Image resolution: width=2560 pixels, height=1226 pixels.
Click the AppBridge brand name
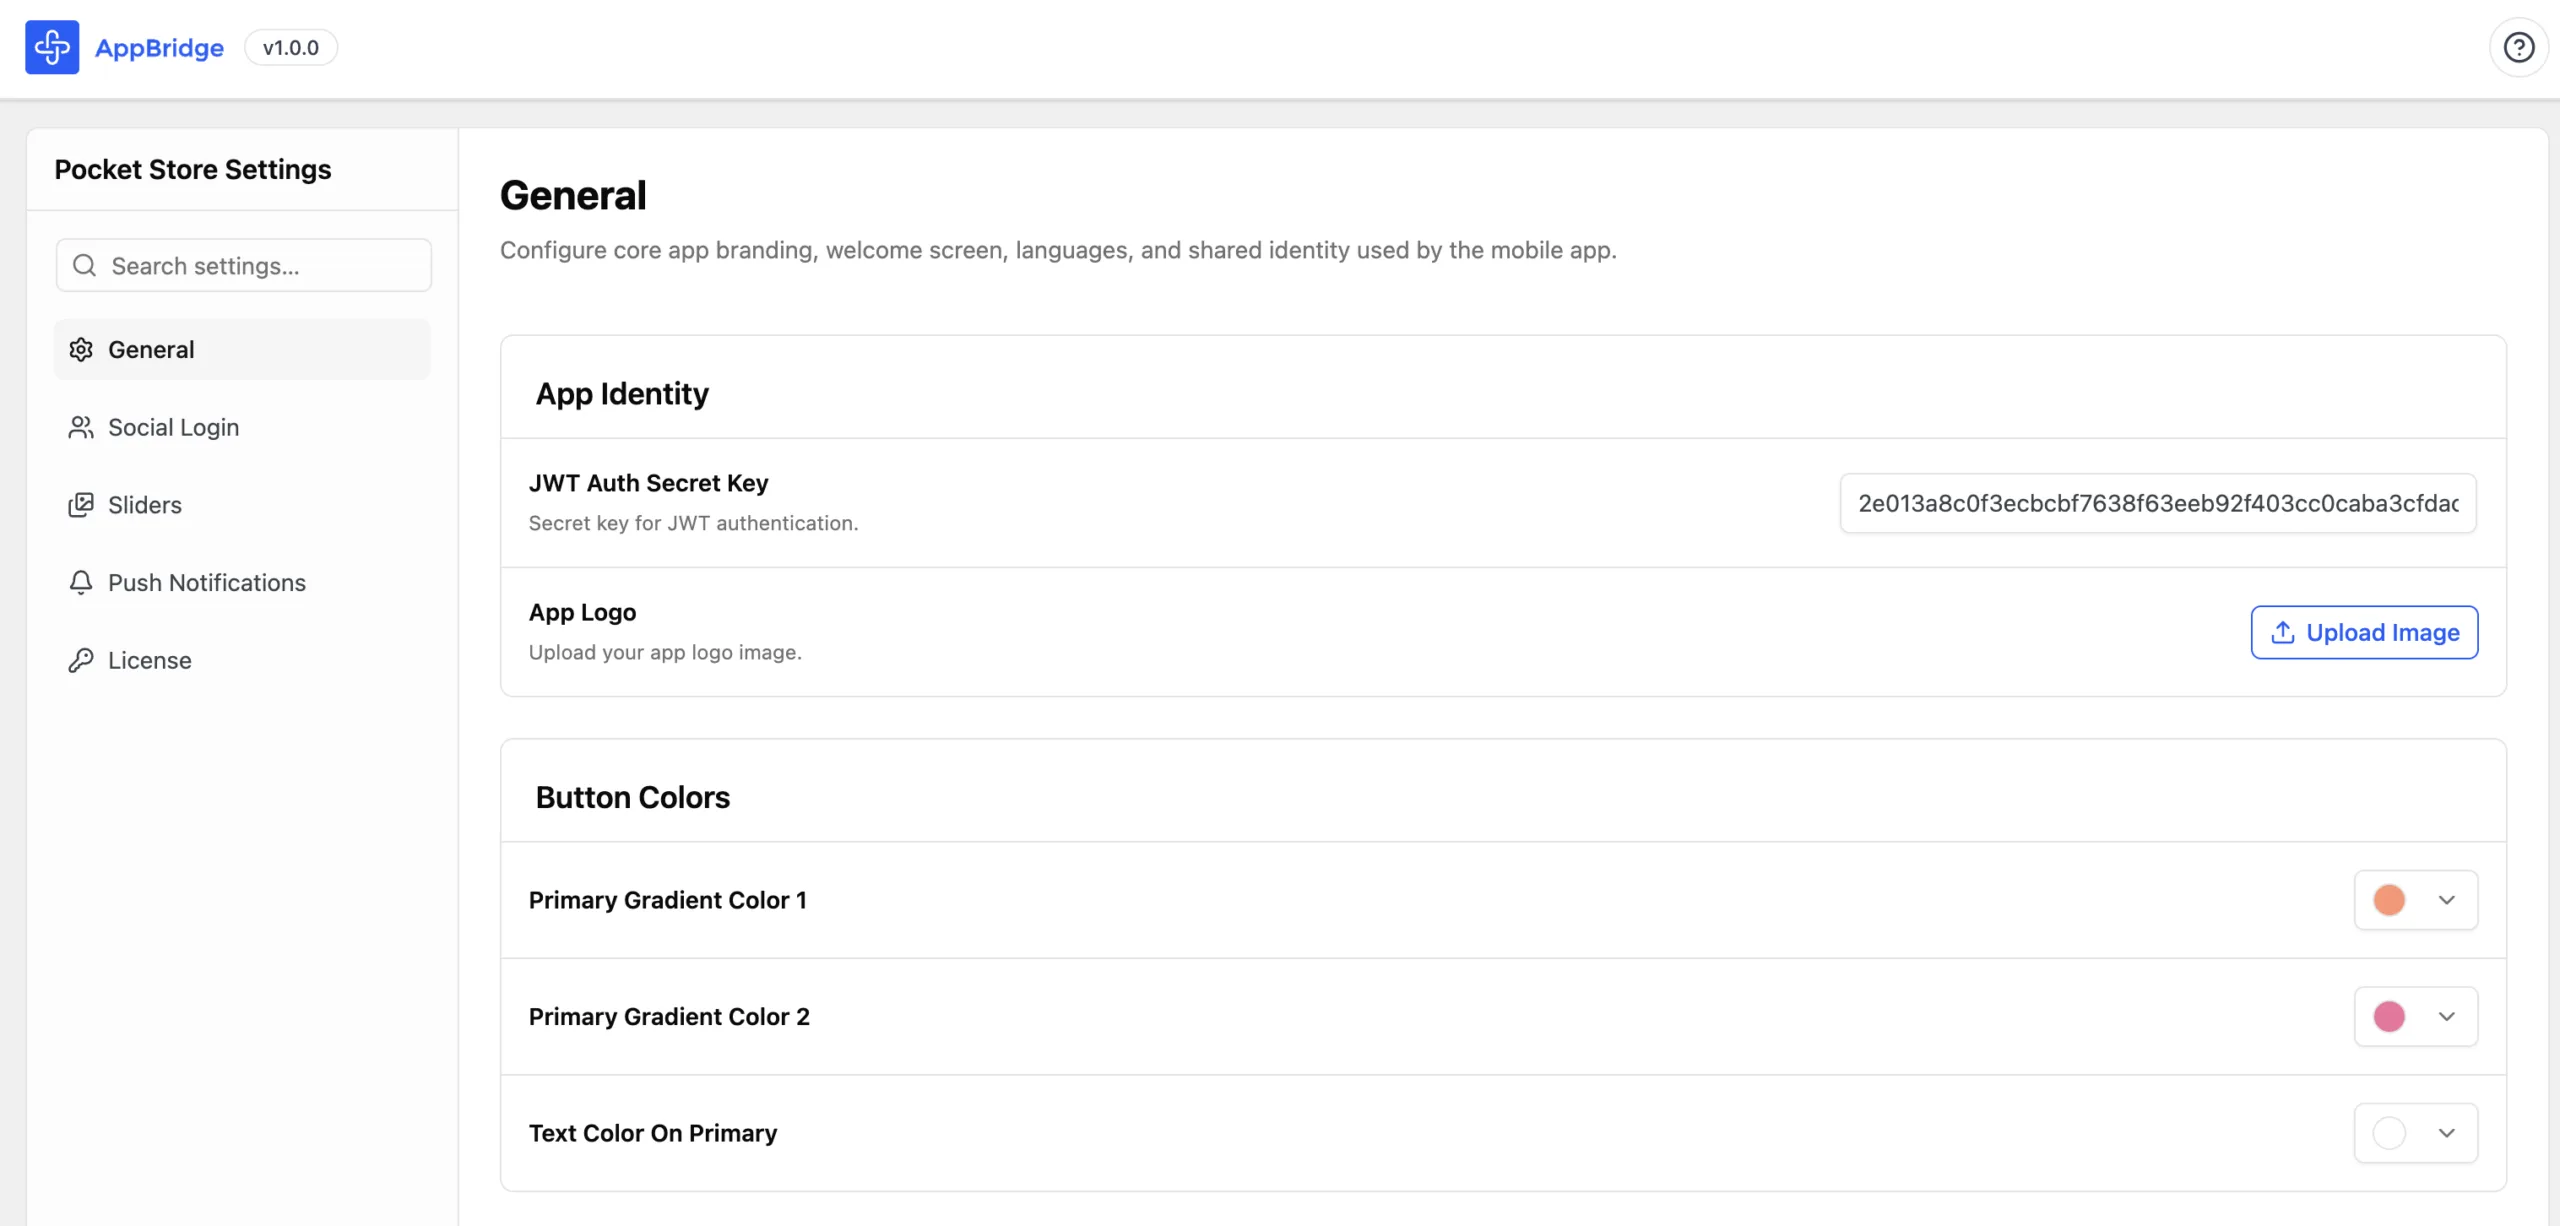click(159, 47)
